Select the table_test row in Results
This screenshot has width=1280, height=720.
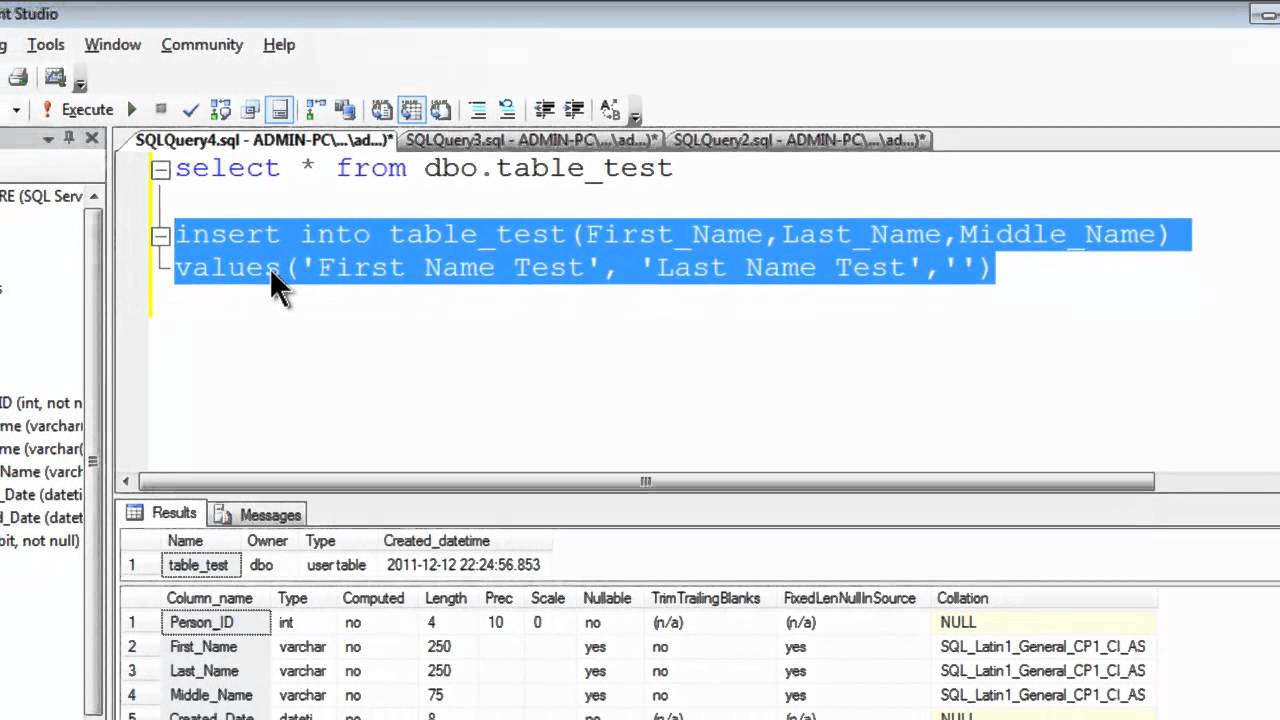point(198,565)
